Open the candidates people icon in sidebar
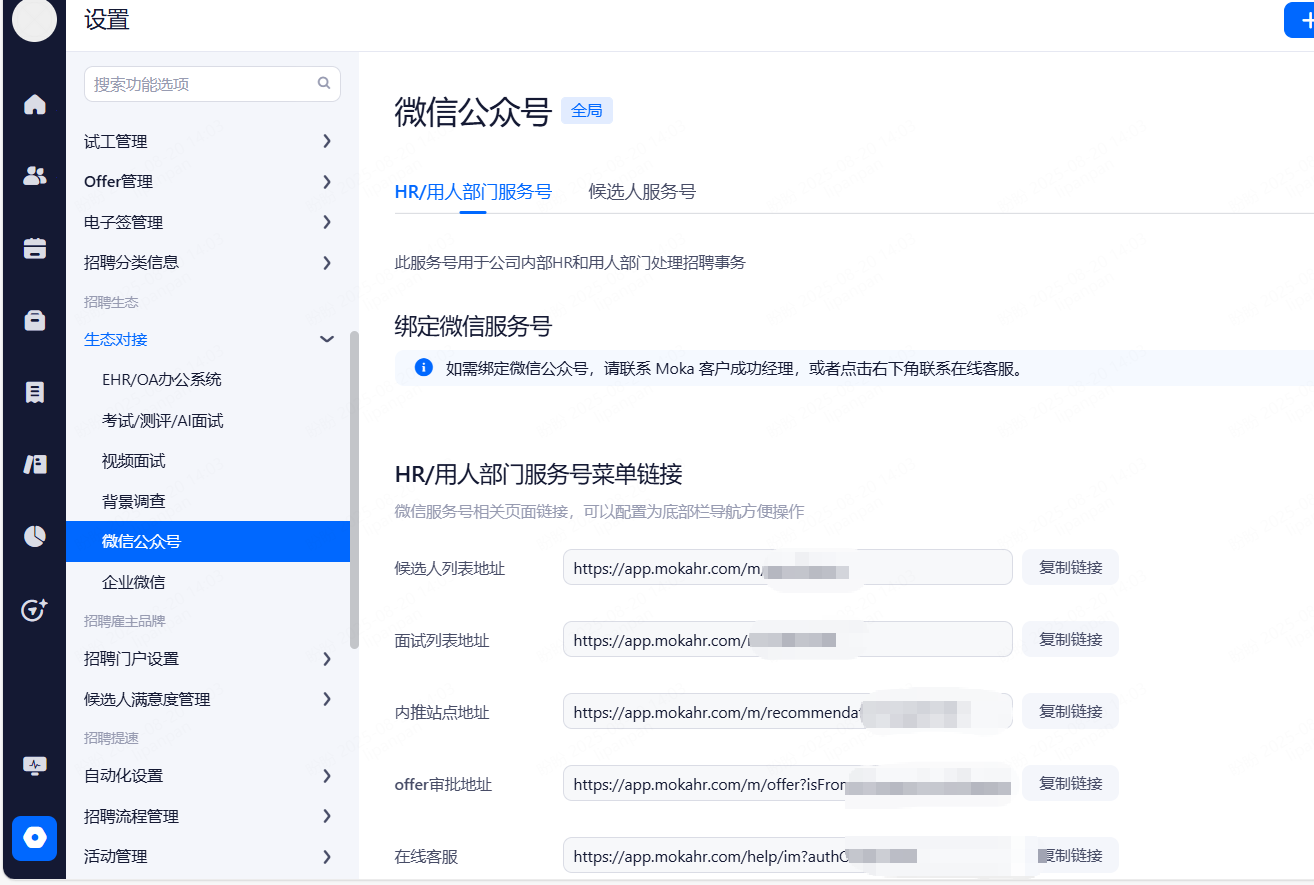1314x885 pixels. point(35,176)
